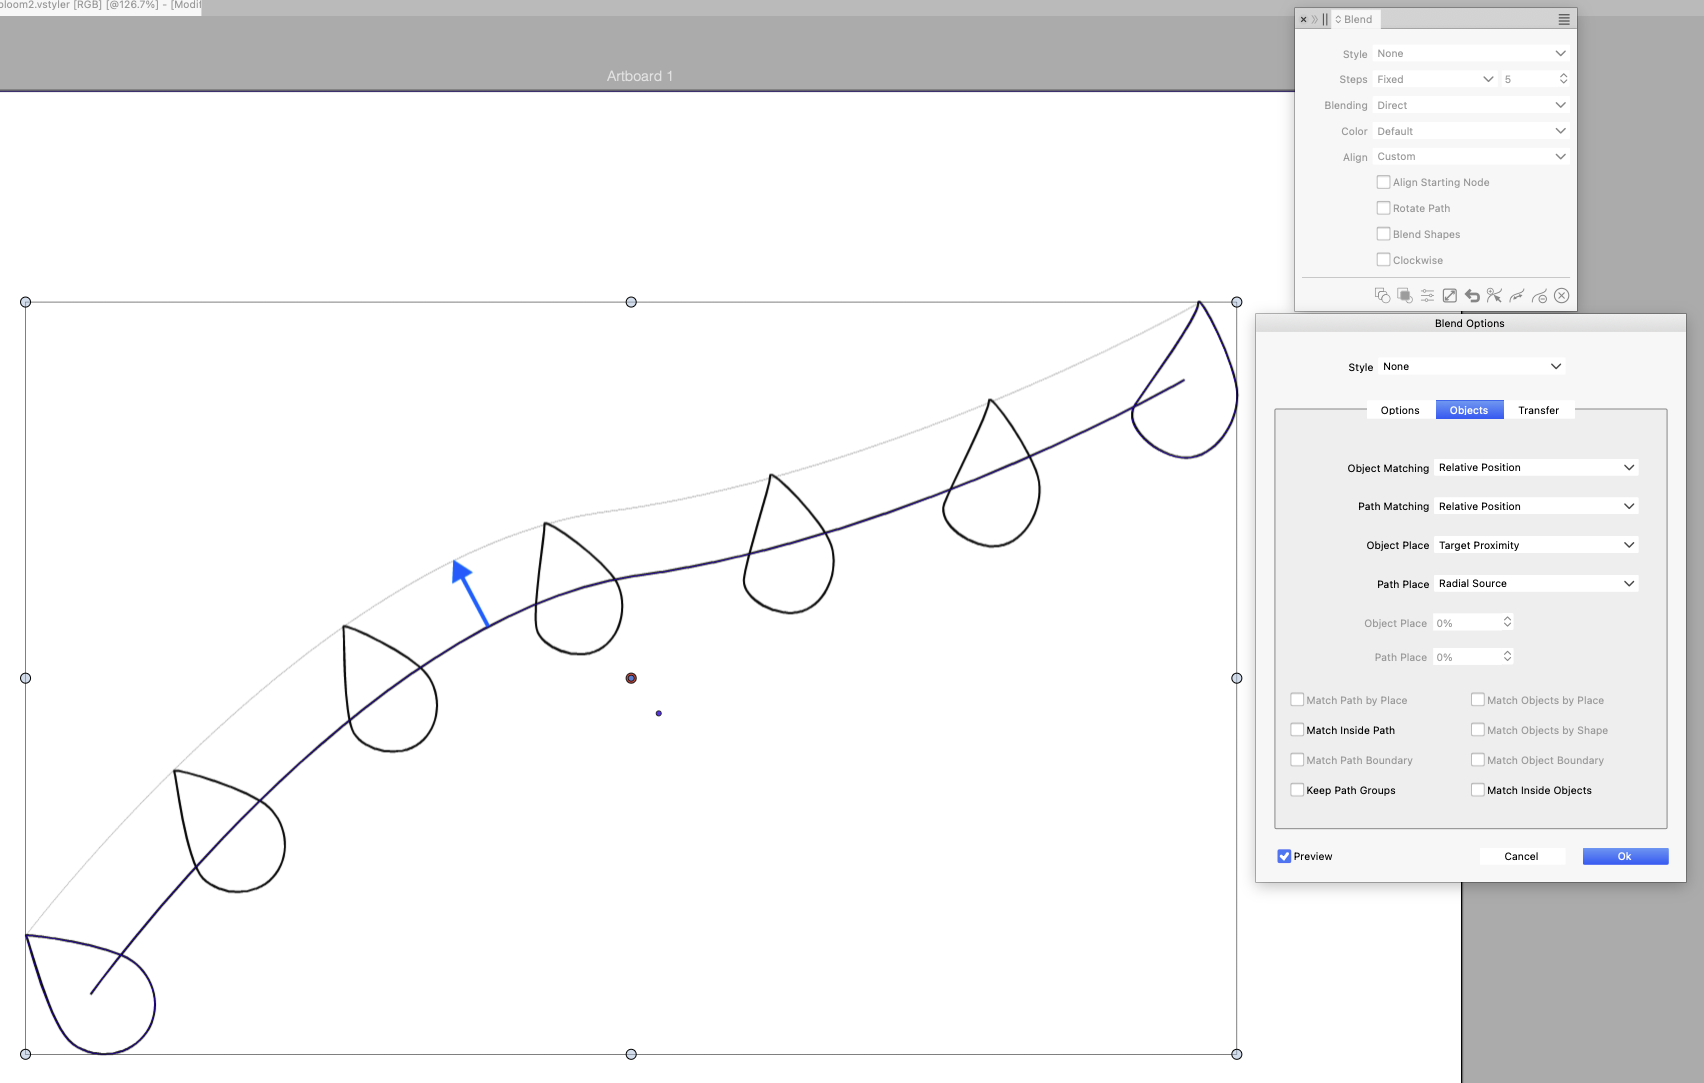Image resolution: width=1704 pixels, height=1083 pixels.
Task: Click the blue arrow on the canvas
Action: 469,592
